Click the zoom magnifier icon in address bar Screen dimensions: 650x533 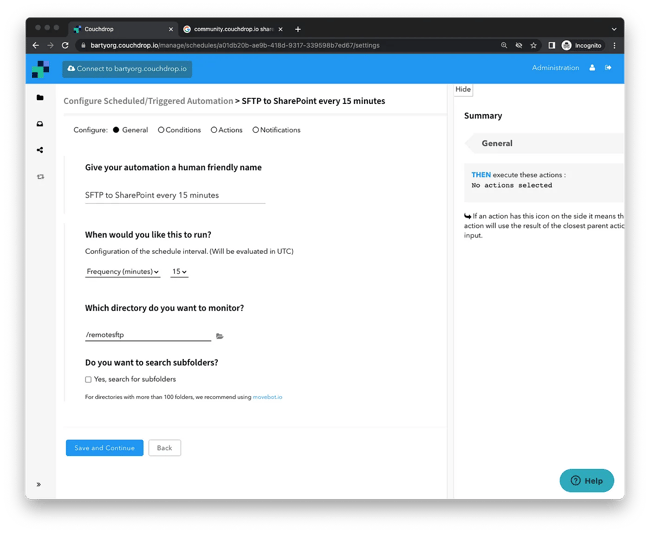[504, 45]
